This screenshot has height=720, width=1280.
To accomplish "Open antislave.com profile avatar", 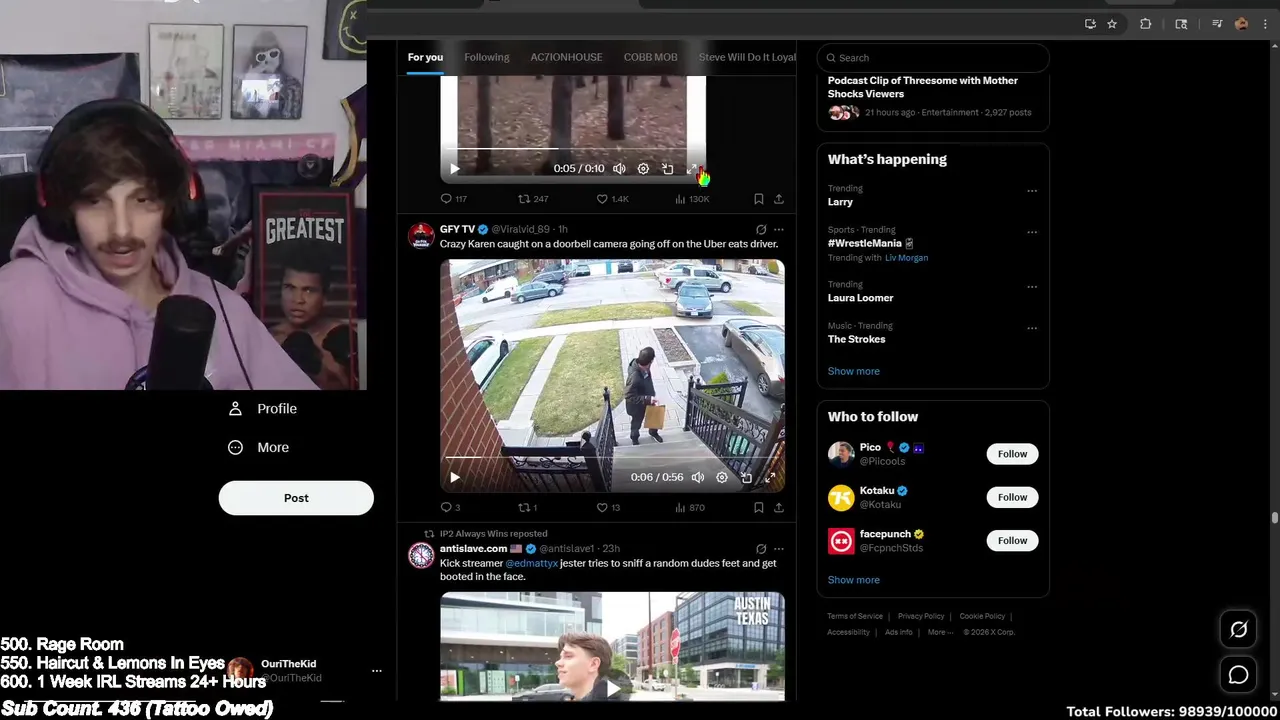I will [421, 555].
